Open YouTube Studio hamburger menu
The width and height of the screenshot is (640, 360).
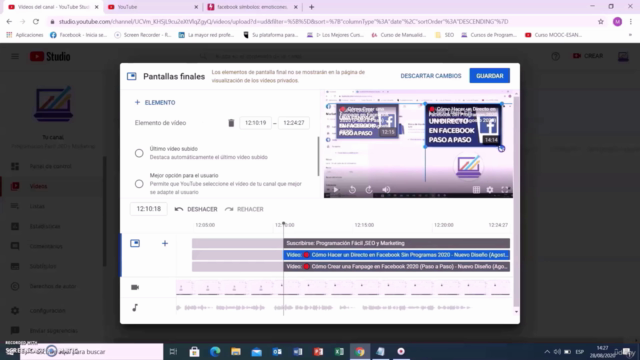pyautogui.click(x=15, y=56)
